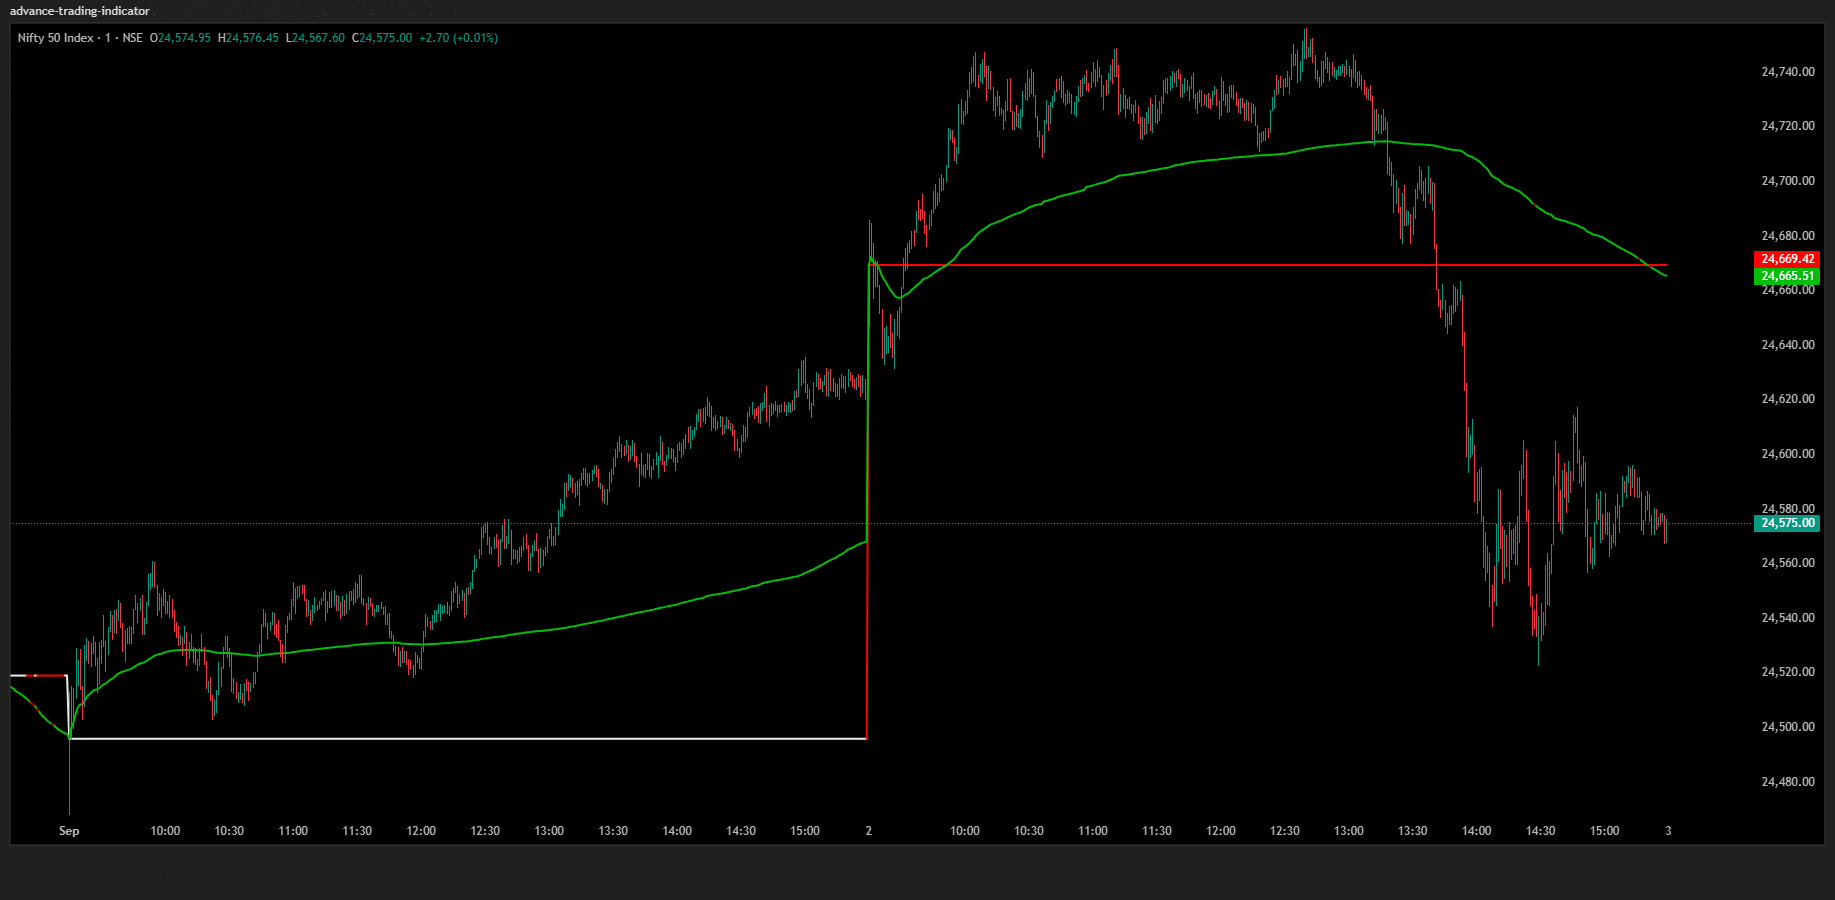Click the 12:00 time label on first session
Screen dimensions: 1835x900
tap(421, 830)
